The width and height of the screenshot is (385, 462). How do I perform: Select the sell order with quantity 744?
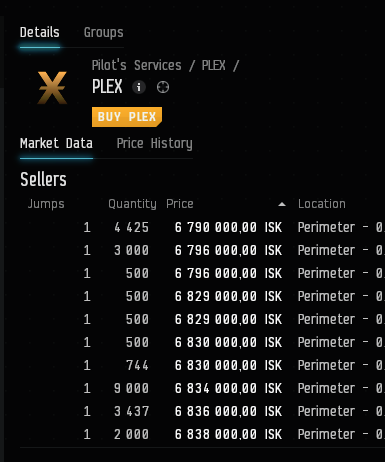coord(202,365)
